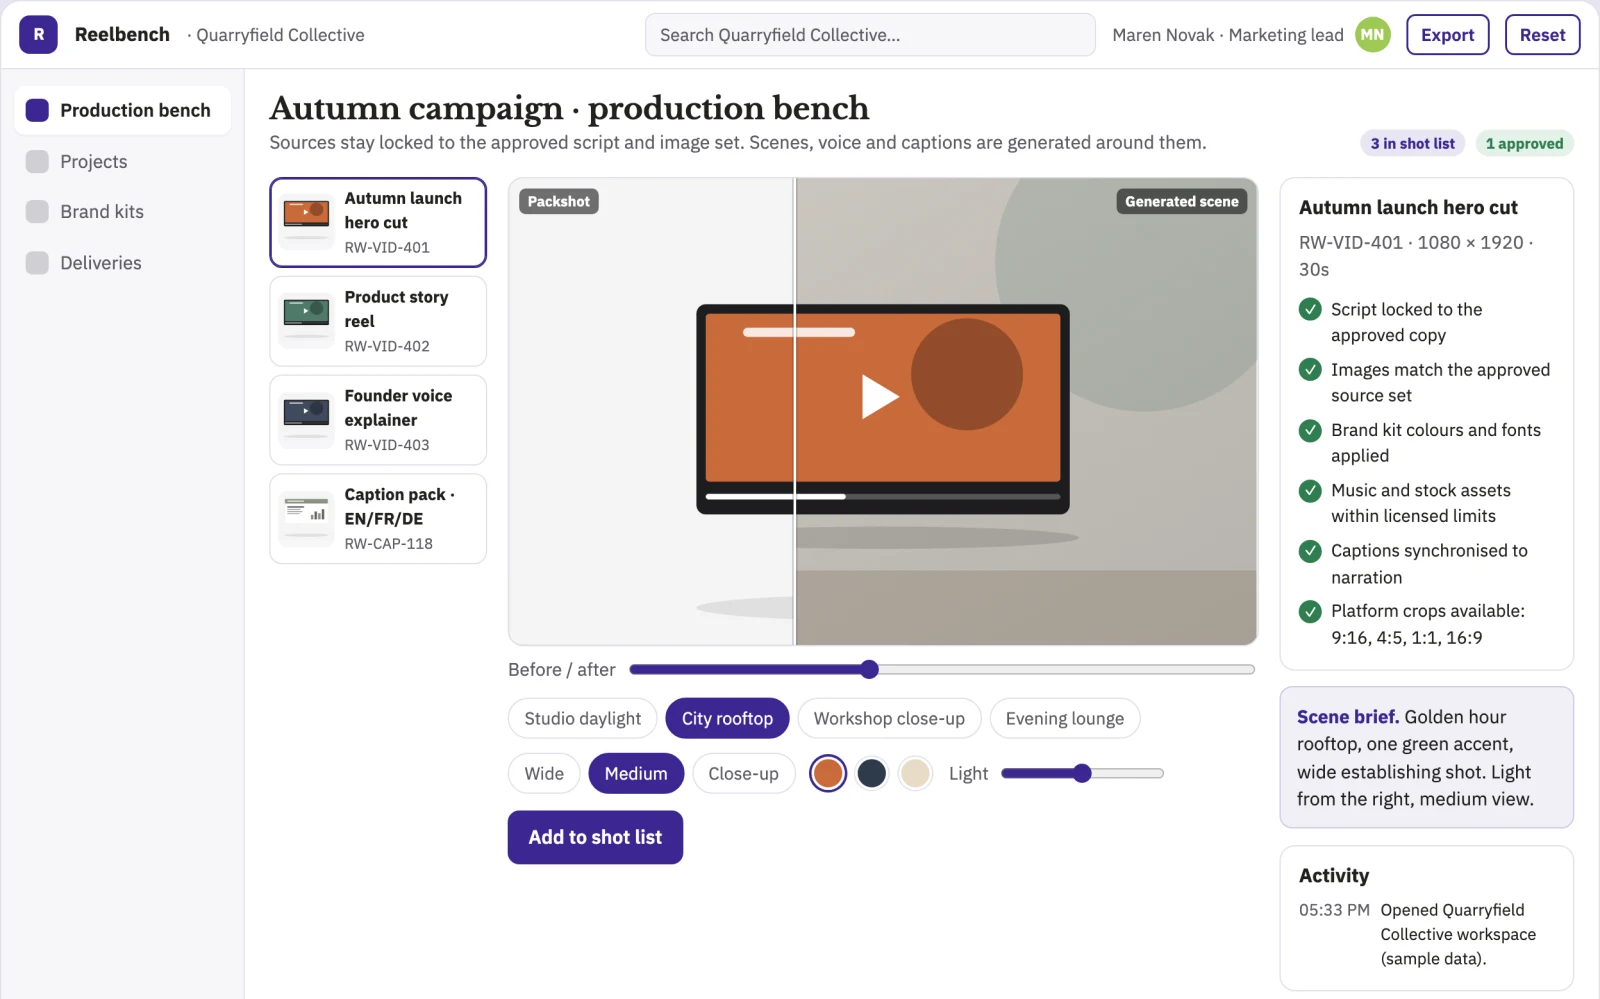Click the Before / after slider handle

[x=869, y=669]
